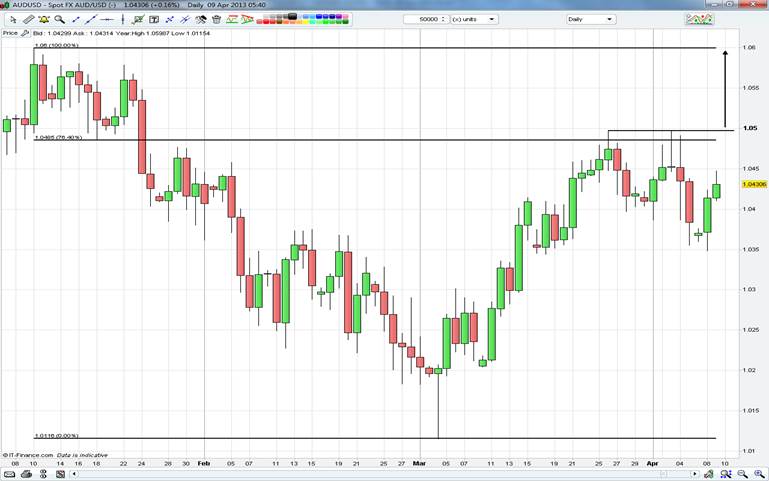The height and width of the screenshot is (481, 769).
Task: Click the linked-rings icon in the bottom bar
Action: [43, 474]
